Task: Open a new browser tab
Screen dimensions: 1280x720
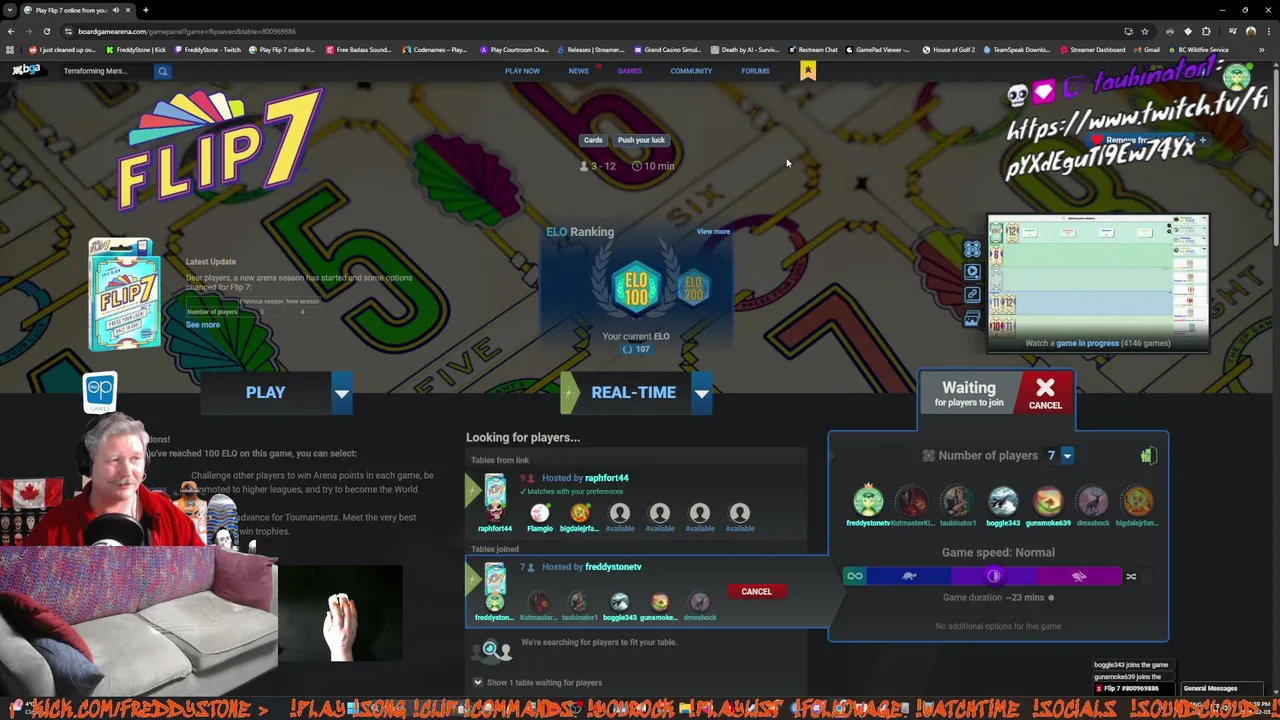Action: (145, 10)
